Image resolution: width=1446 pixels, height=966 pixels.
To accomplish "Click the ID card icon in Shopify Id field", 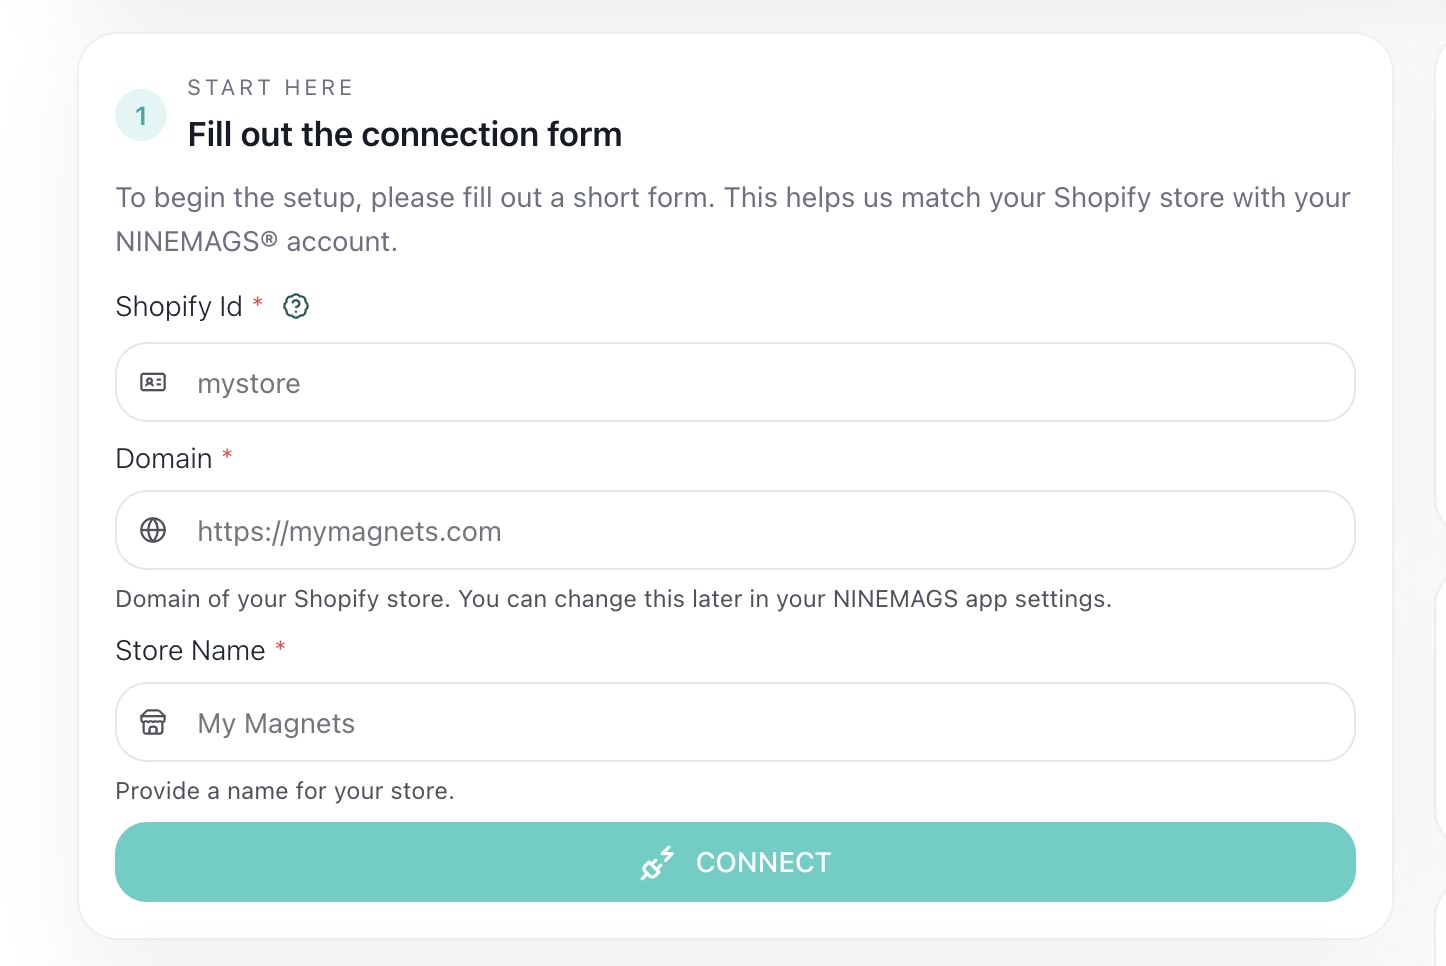I will point(153,382).
